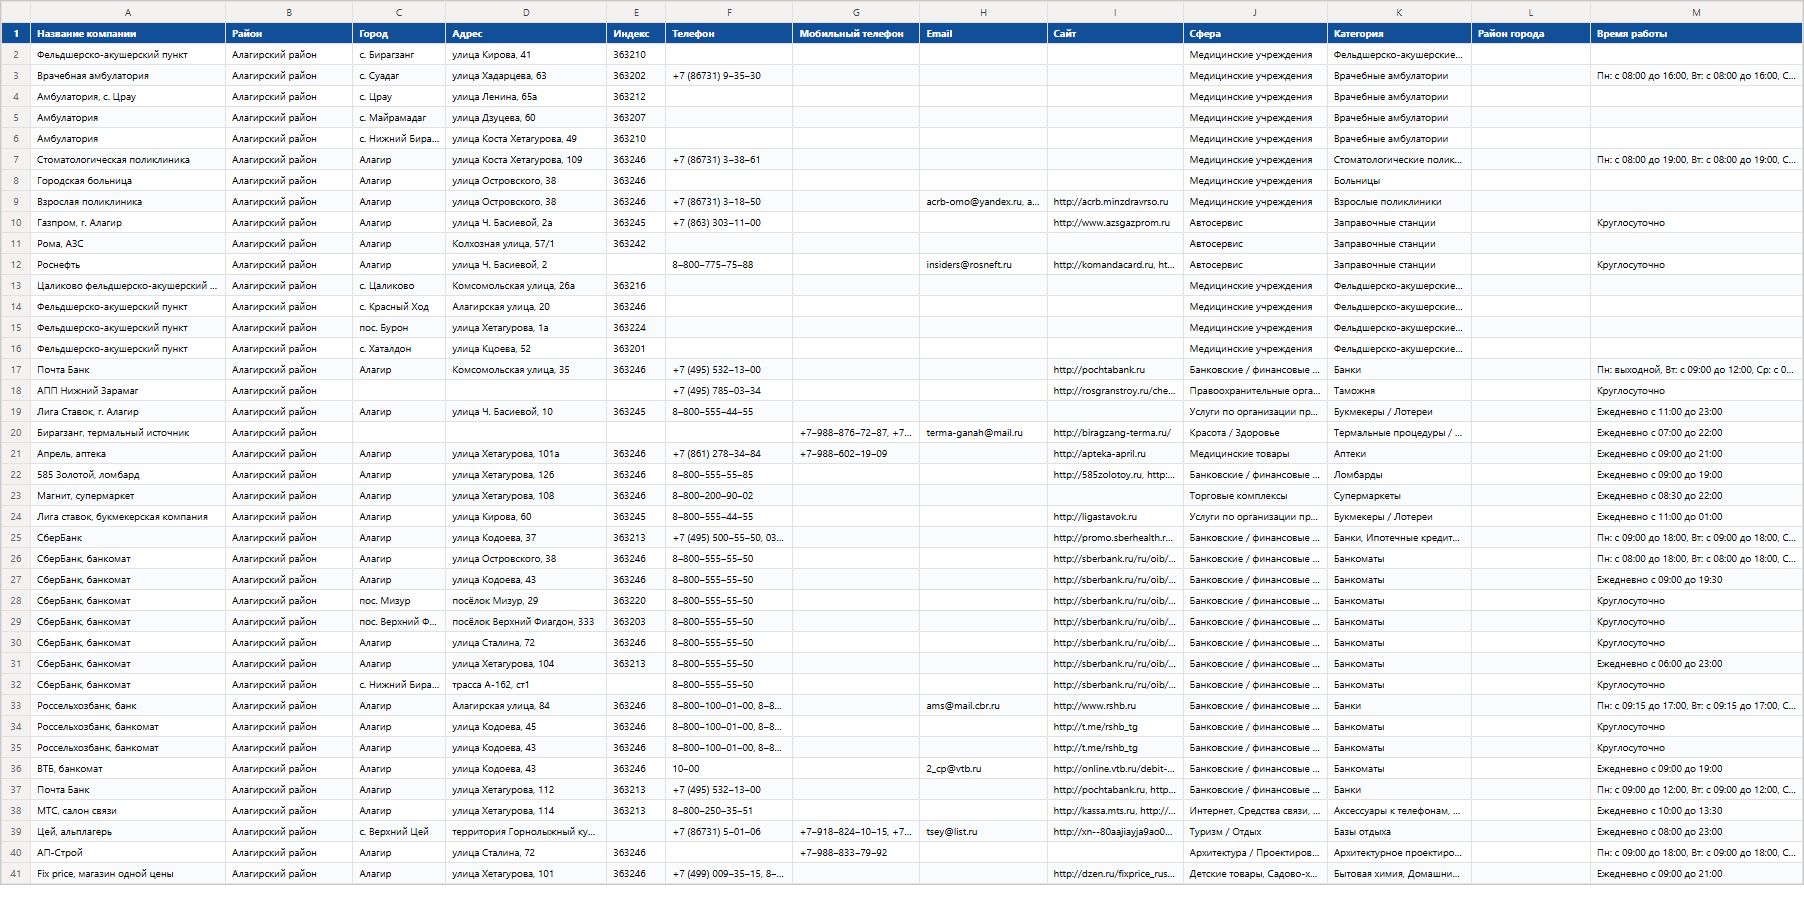Select 'Fix price, магазин одной цены' cell
Image resolution: width=1804 pixels, height=902 pixels.
tap(128, 874)
